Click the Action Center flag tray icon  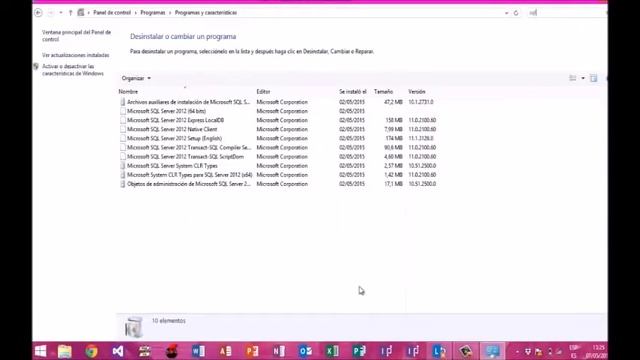(538, 351)
